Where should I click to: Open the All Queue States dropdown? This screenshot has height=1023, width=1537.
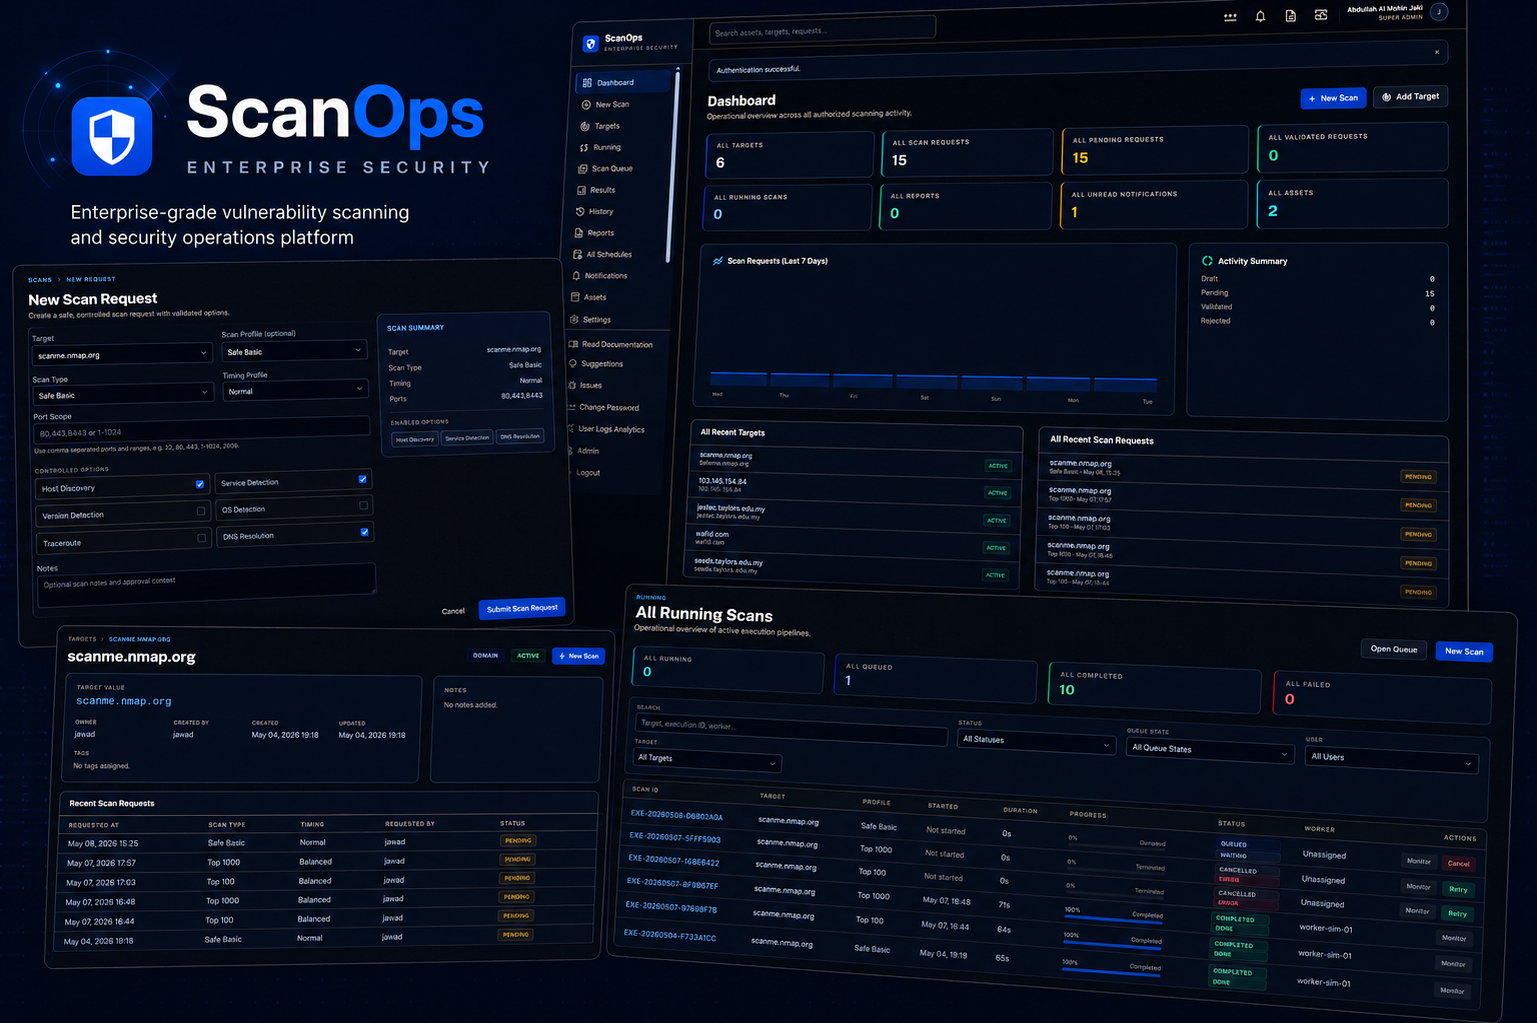pos(1210,750)
